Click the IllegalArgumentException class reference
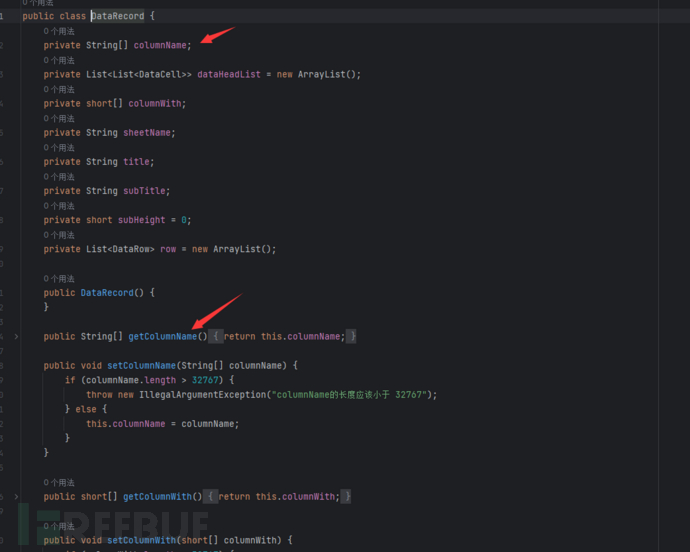This screenshot has width=690, height=552. click(x=204, y=395)
